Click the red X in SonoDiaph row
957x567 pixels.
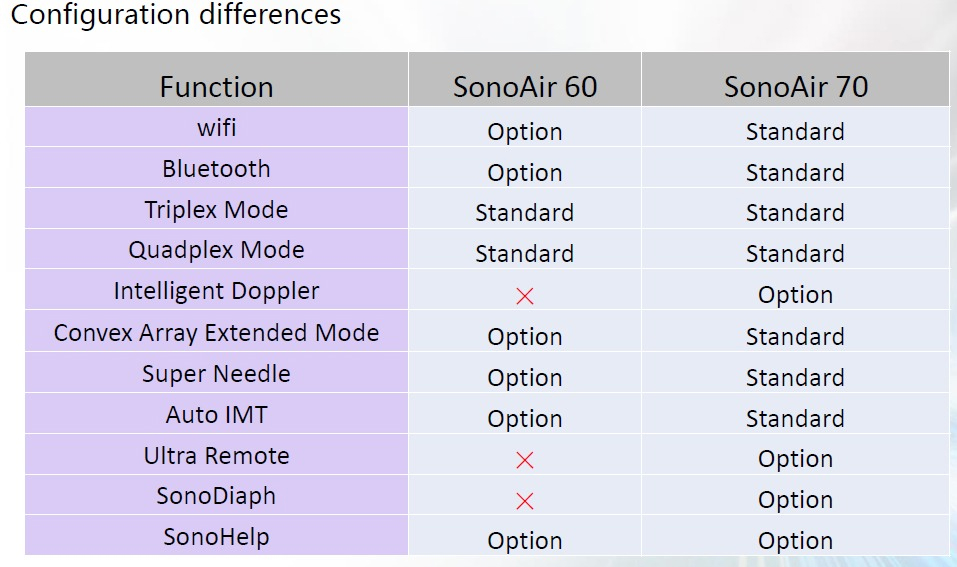click(x=524, y=501)
